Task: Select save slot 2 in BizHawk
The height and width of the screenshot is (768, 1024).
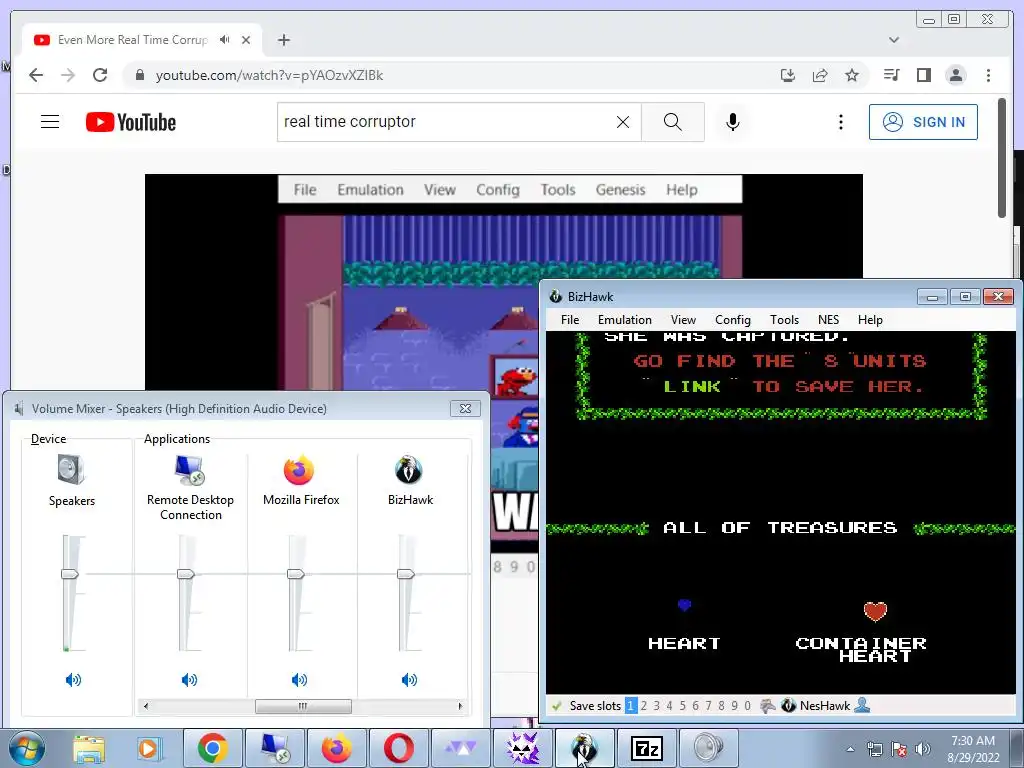Action: click(x=643, y=706)
